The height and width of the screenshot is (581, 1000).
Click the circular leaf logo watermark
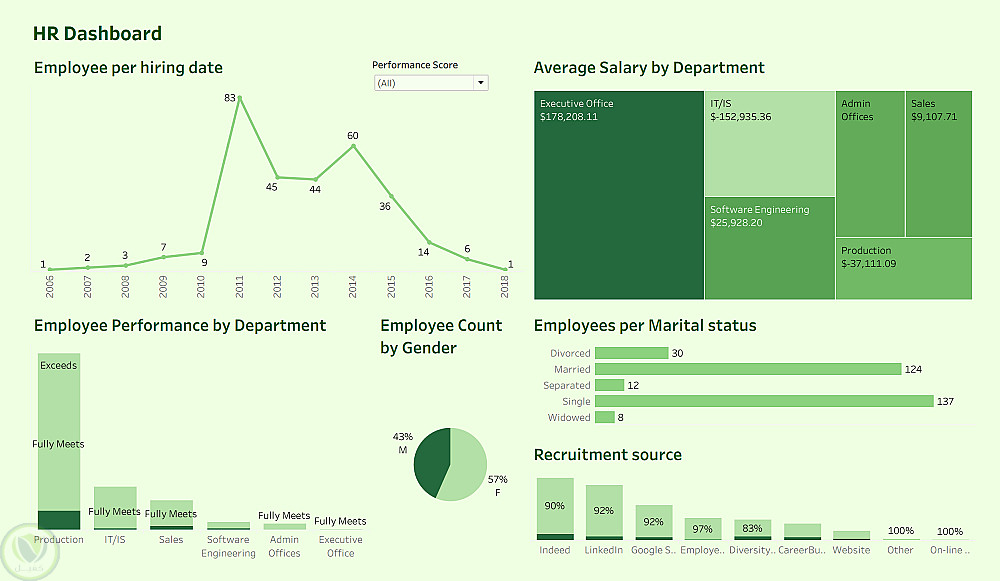pyautogui.click(x=29, y=552)
